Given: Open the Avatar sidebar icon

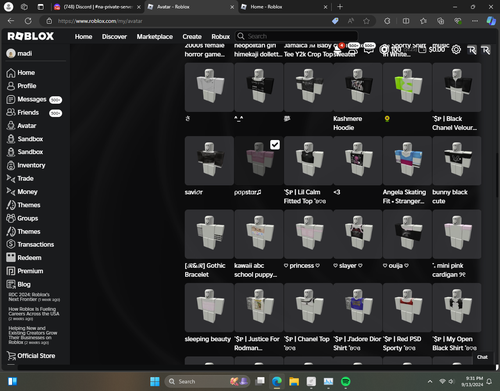Looking at the screenshot, I should click(11, 126).
